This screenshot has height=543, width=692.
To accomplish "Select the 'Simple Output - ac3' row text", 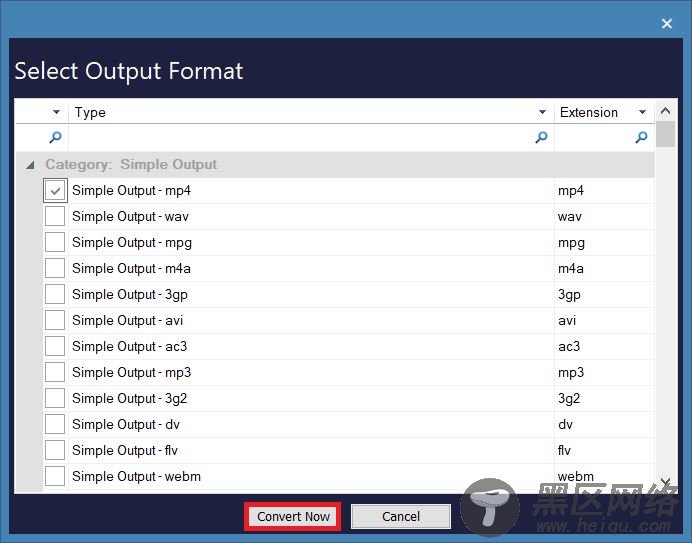I will point(130,347).
